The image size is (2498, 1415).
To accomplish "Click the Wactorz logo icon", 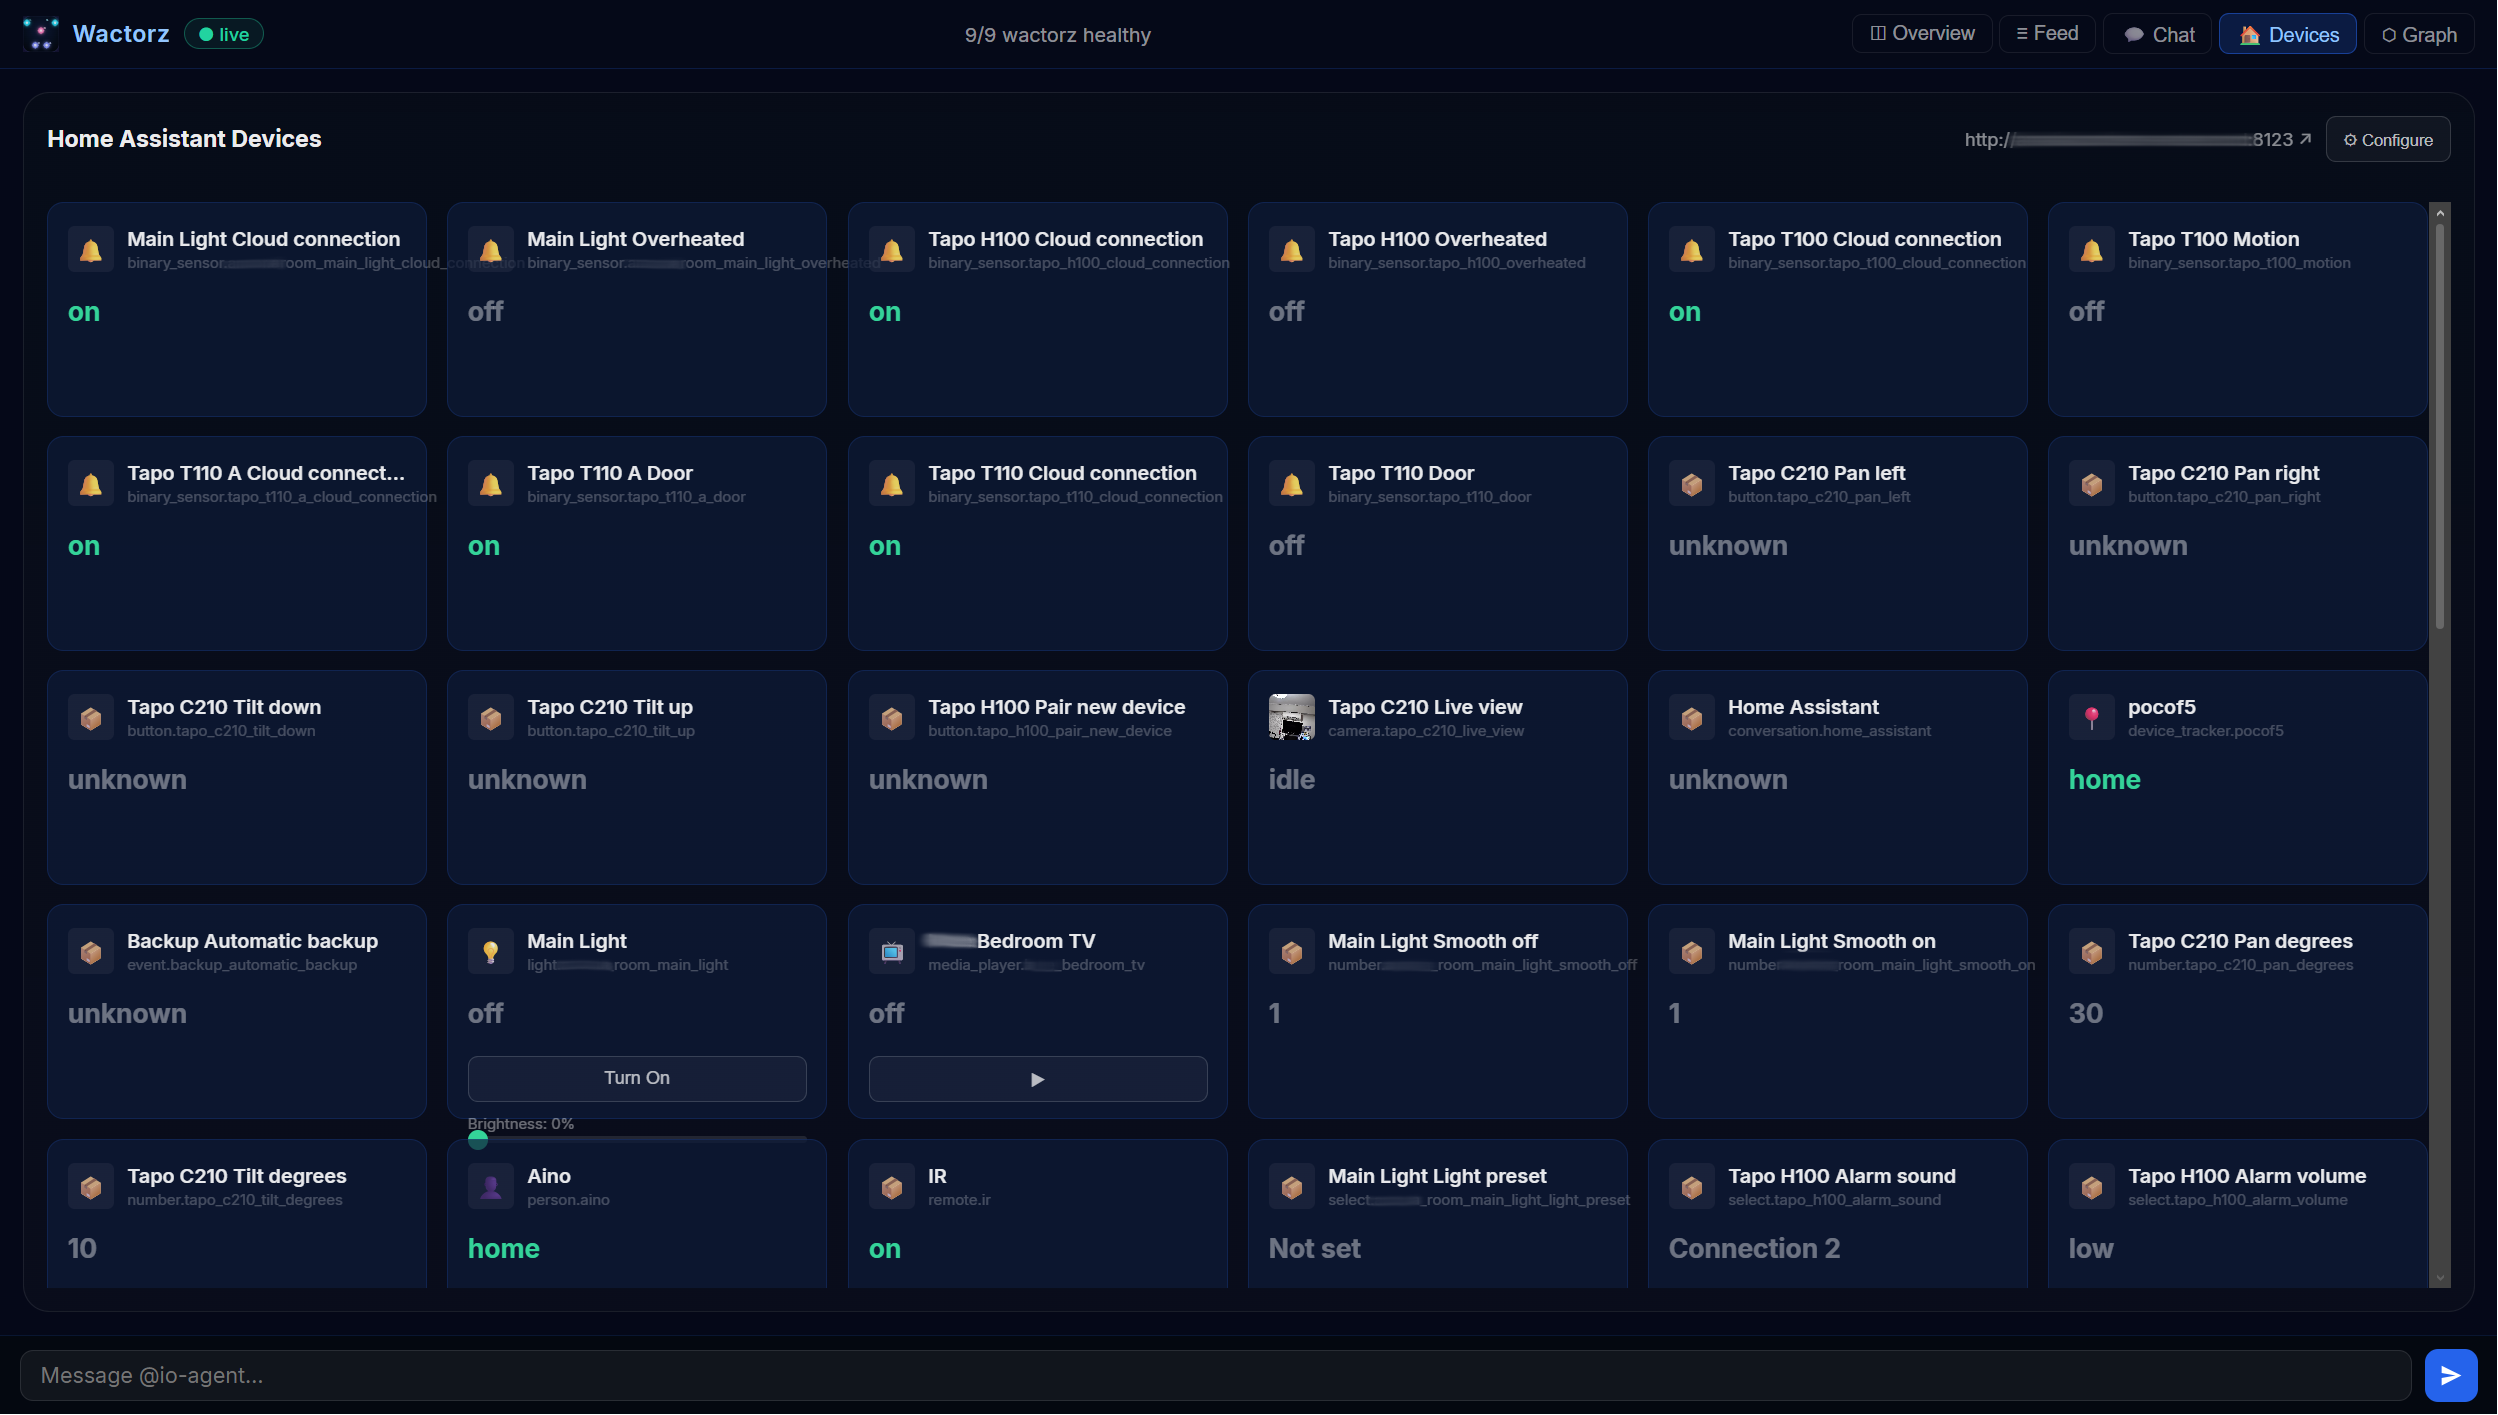I will point(40,33).
